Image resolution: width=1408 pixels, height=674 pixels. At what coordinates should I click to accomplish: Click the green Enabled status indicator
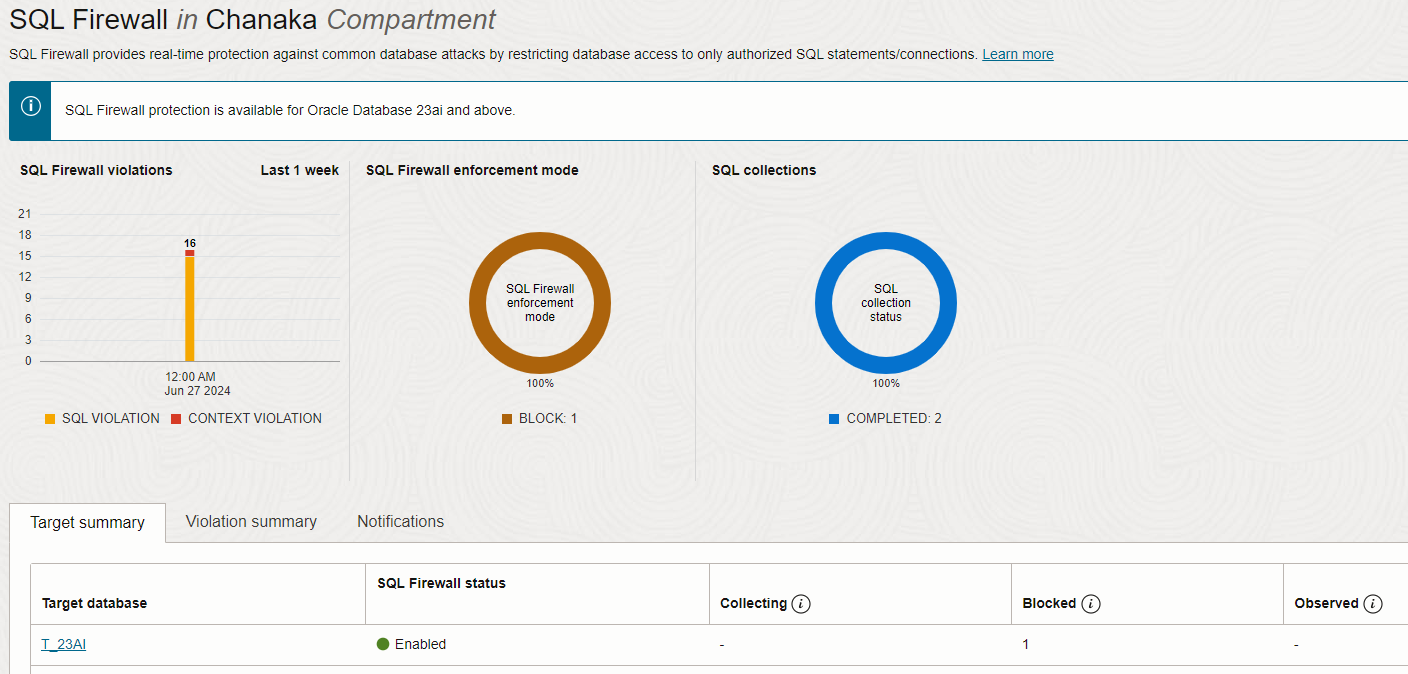click(x=383, y=644)
